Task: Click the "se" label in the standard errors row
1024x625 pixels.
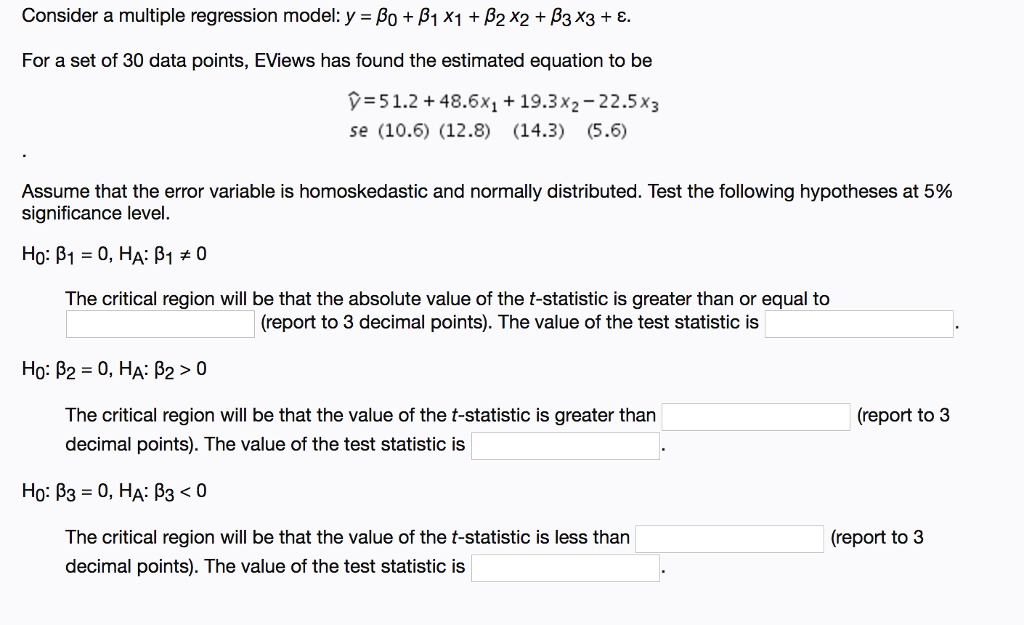Action: point(359,131)
